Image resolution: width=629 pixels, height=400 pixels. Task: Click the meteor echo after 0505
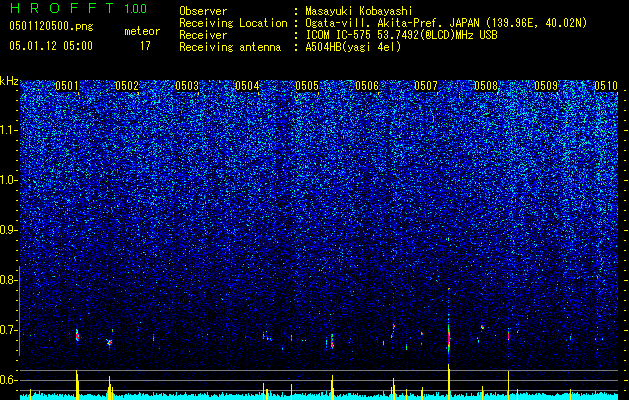coord(332,341)
